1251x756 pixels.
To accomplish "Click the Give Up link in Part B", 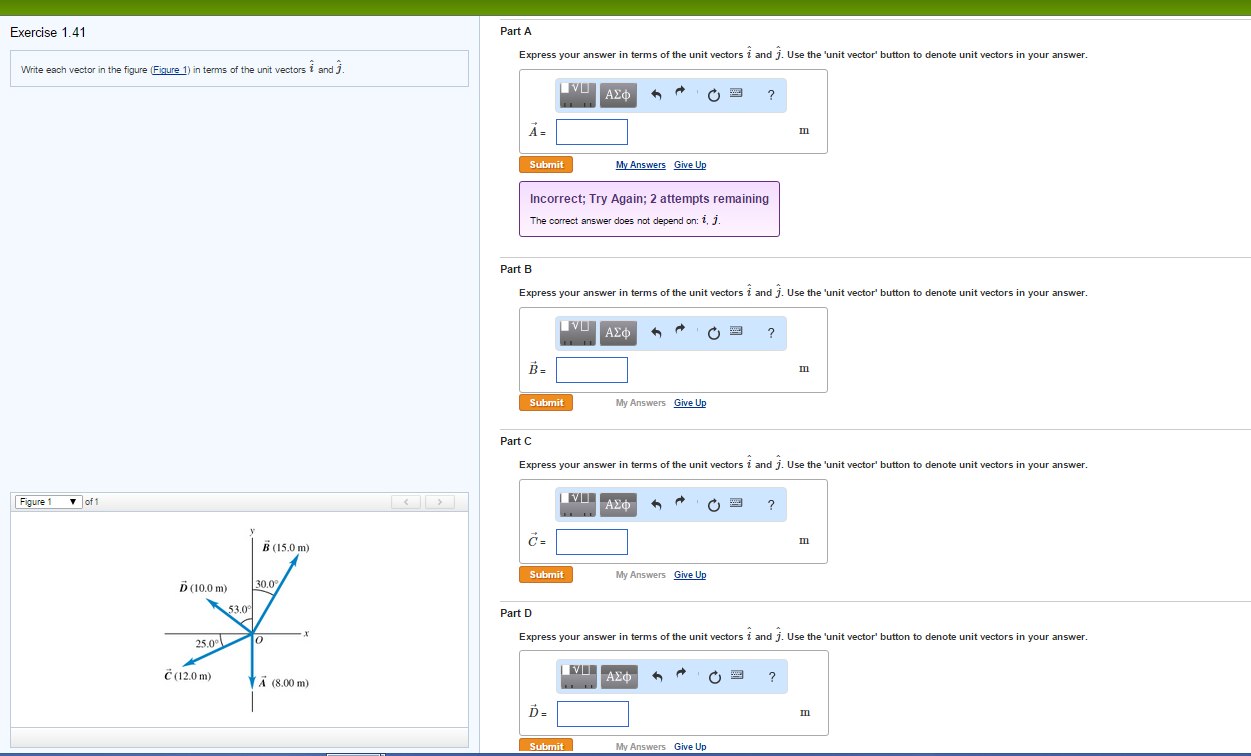I will coord(689,402).
